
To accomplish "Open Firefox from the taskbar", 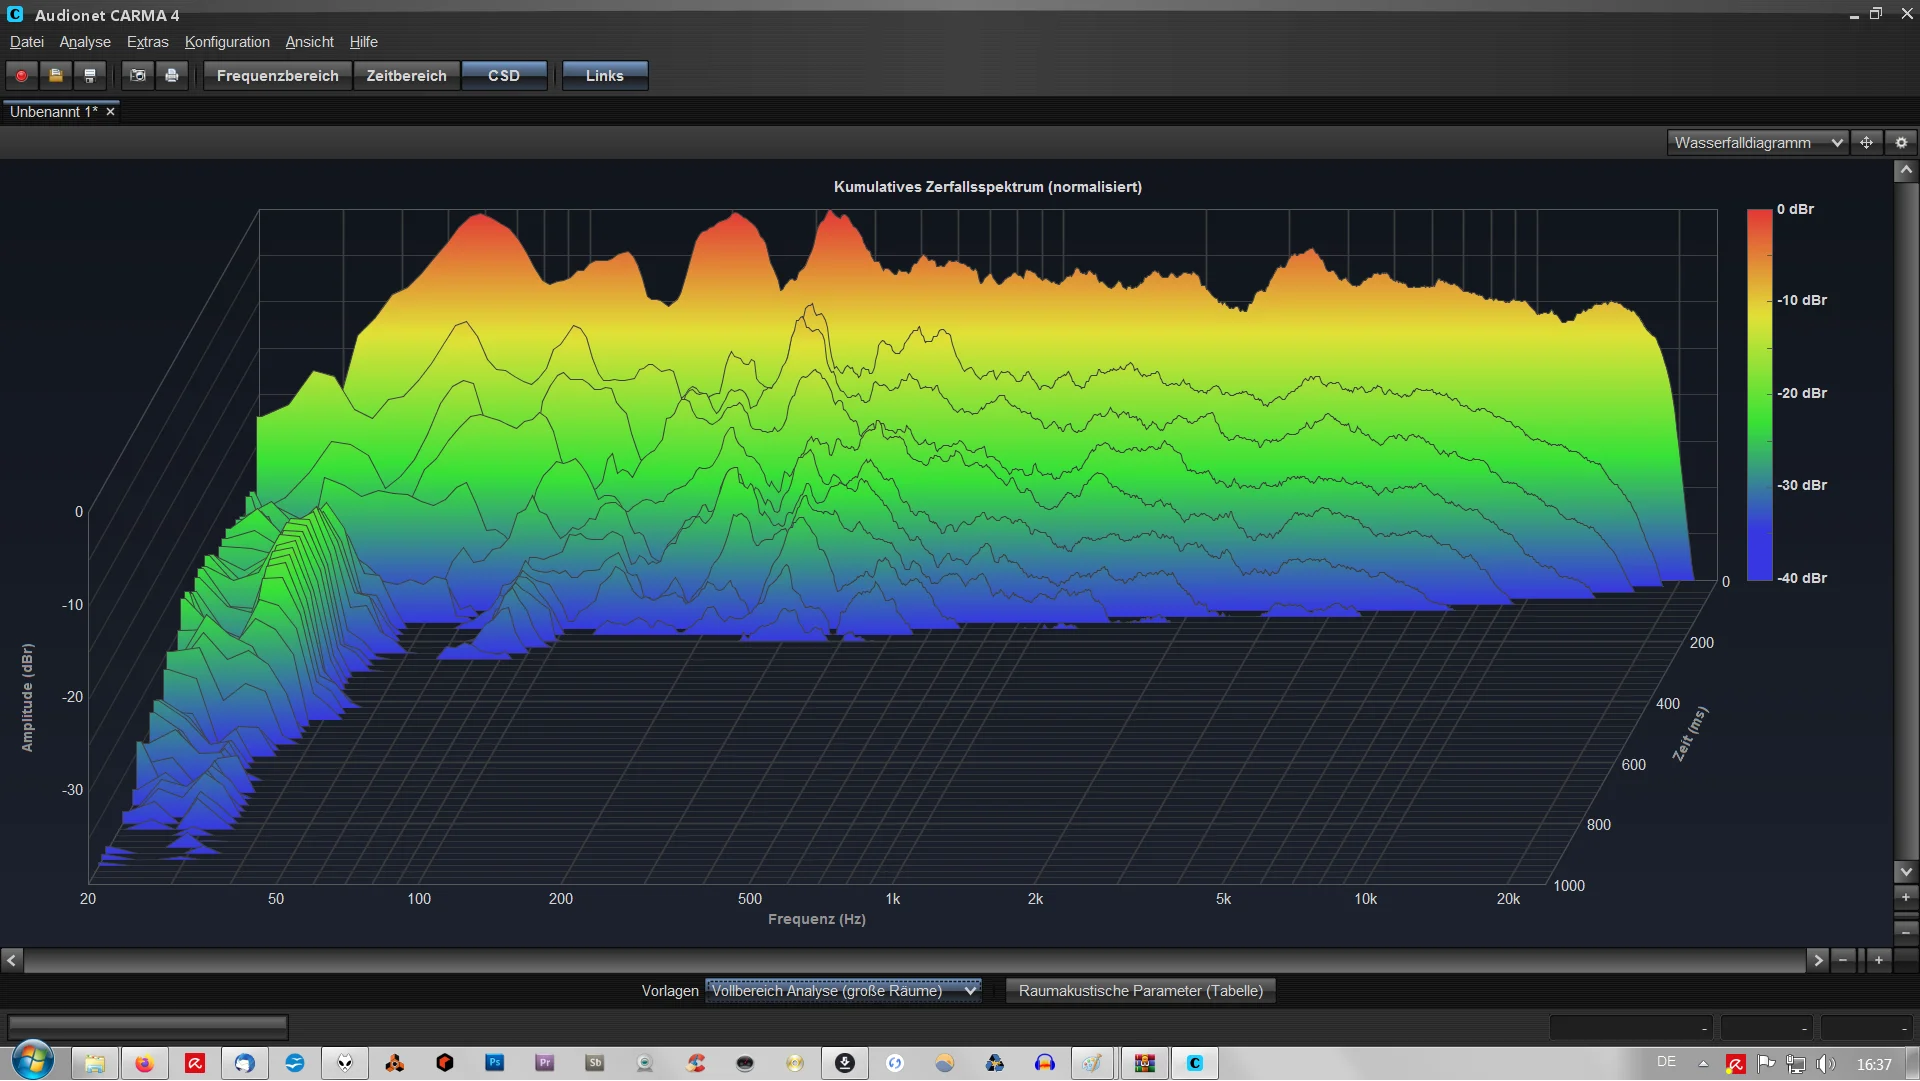I will 145,1063.
